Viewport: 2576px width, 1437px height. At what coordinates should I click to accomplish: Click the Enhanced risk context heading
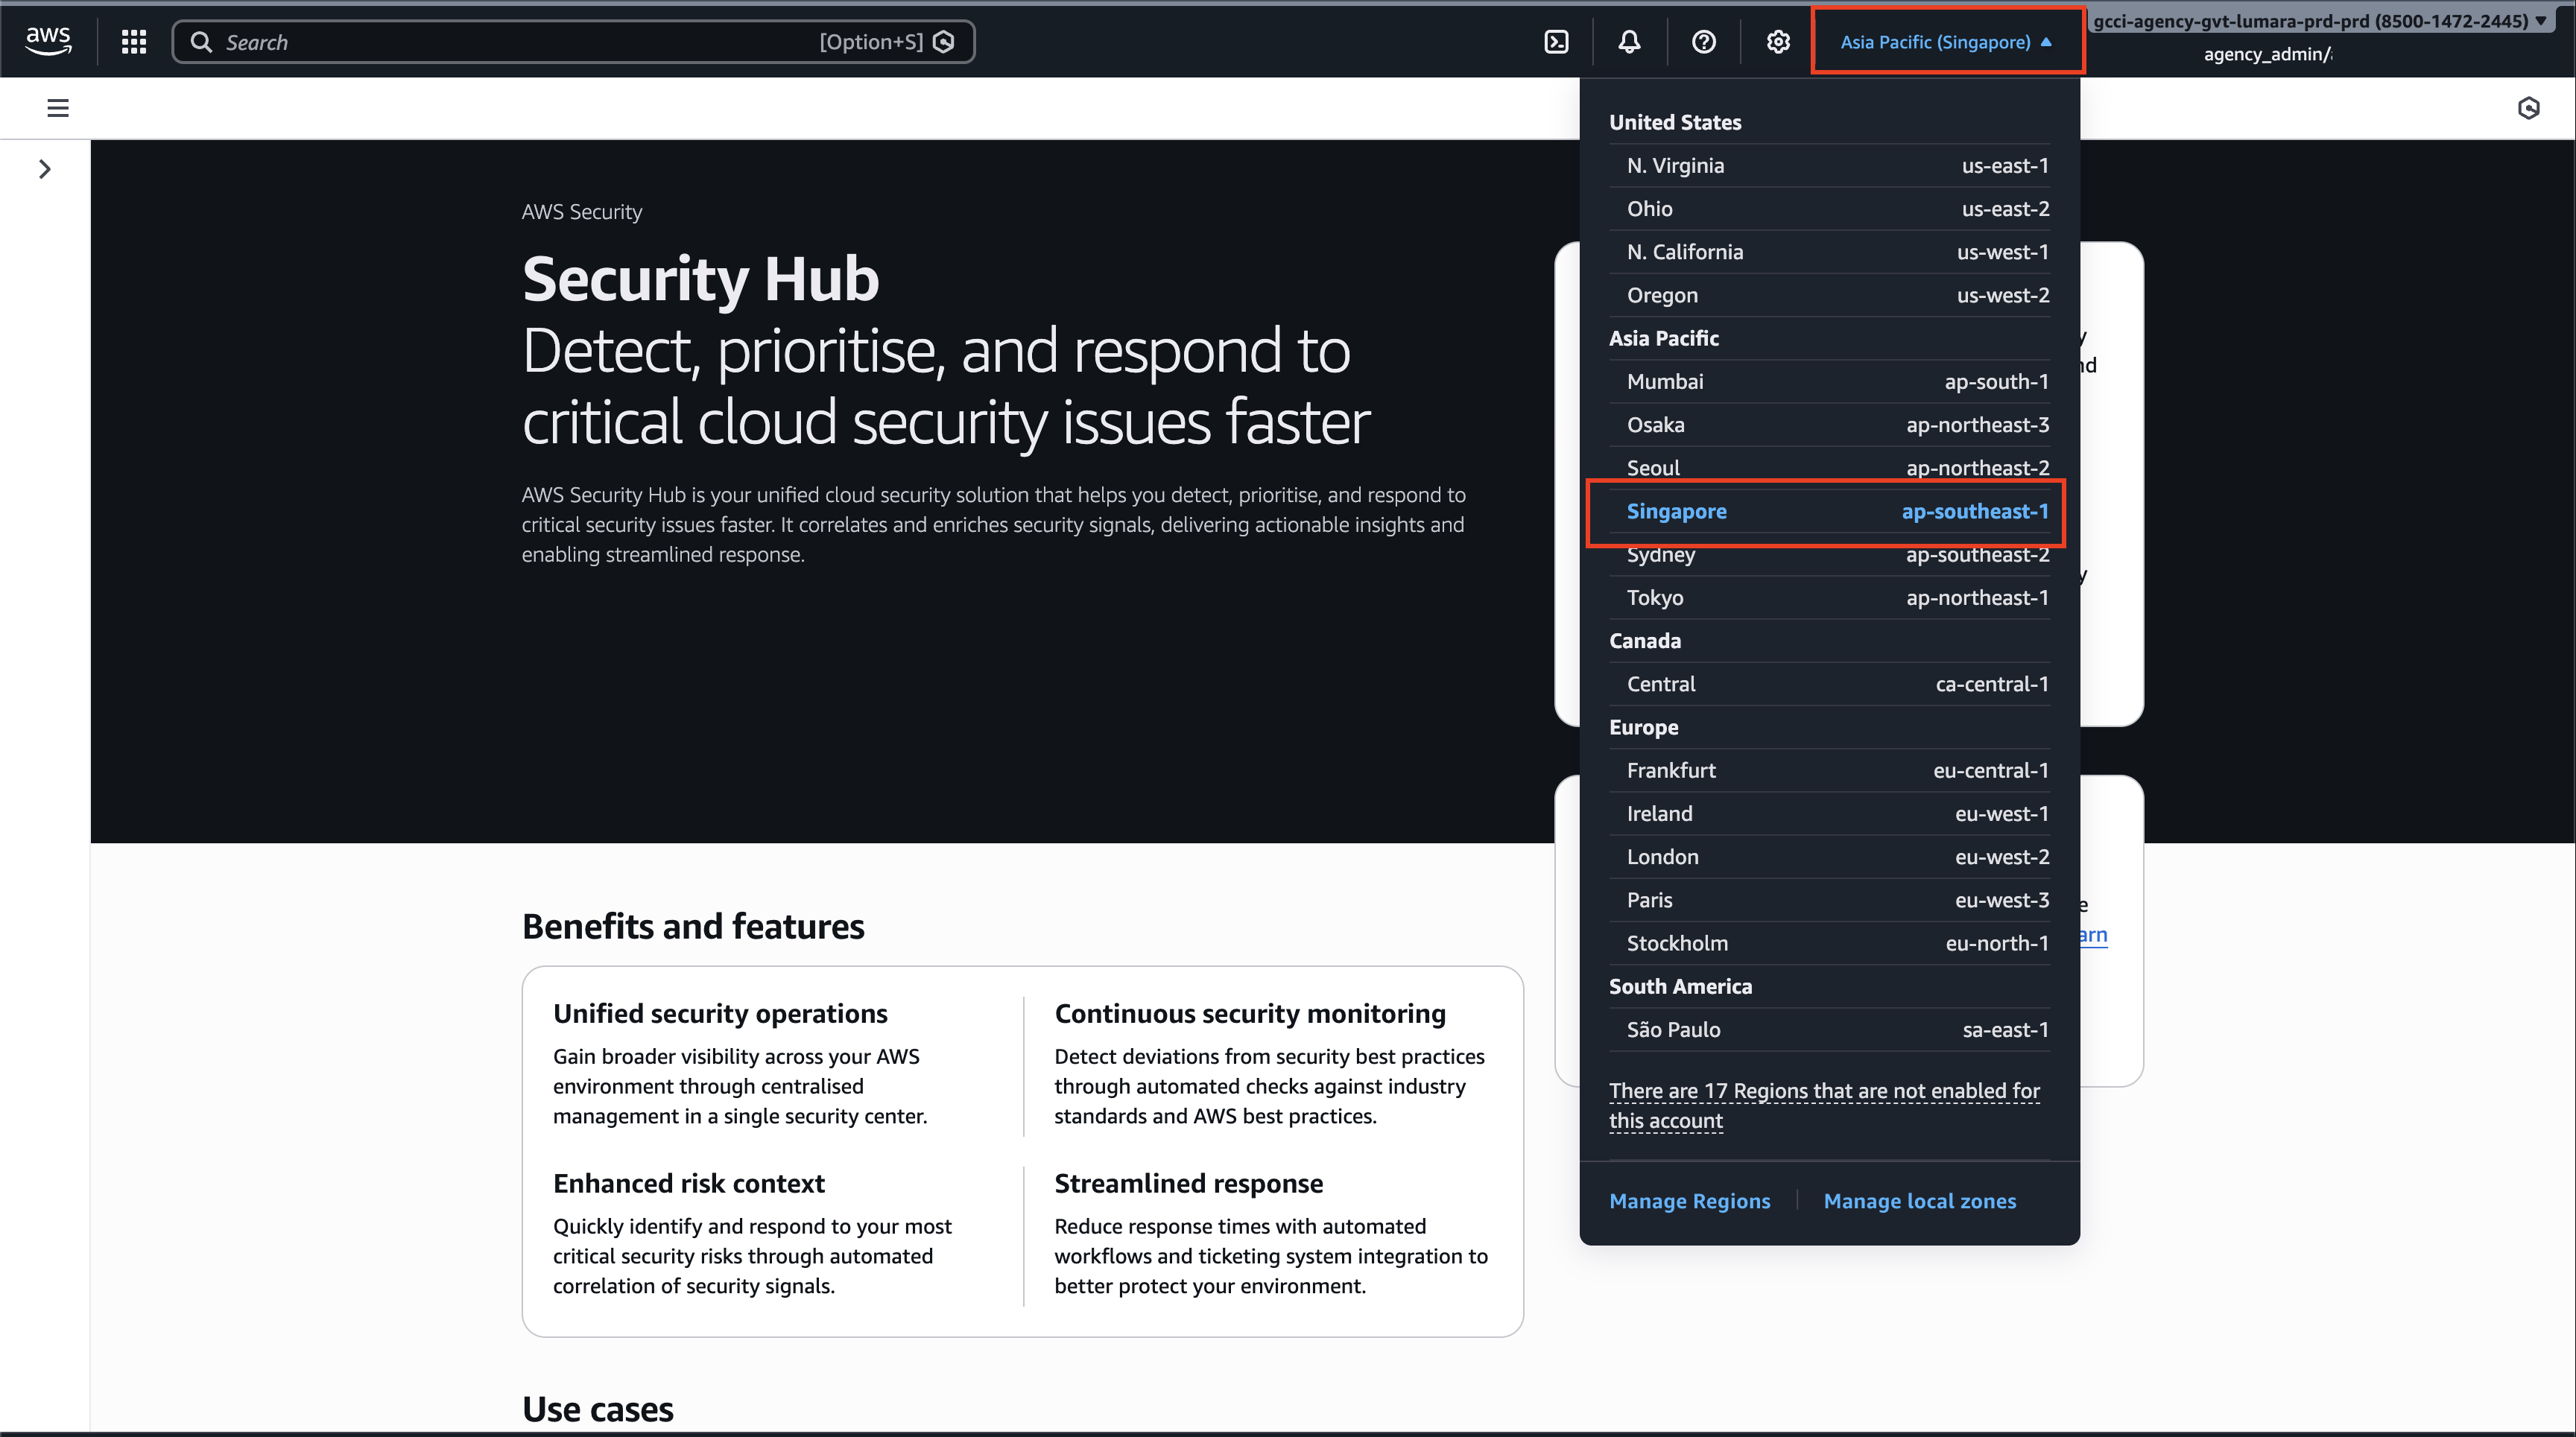[689, 1183]
